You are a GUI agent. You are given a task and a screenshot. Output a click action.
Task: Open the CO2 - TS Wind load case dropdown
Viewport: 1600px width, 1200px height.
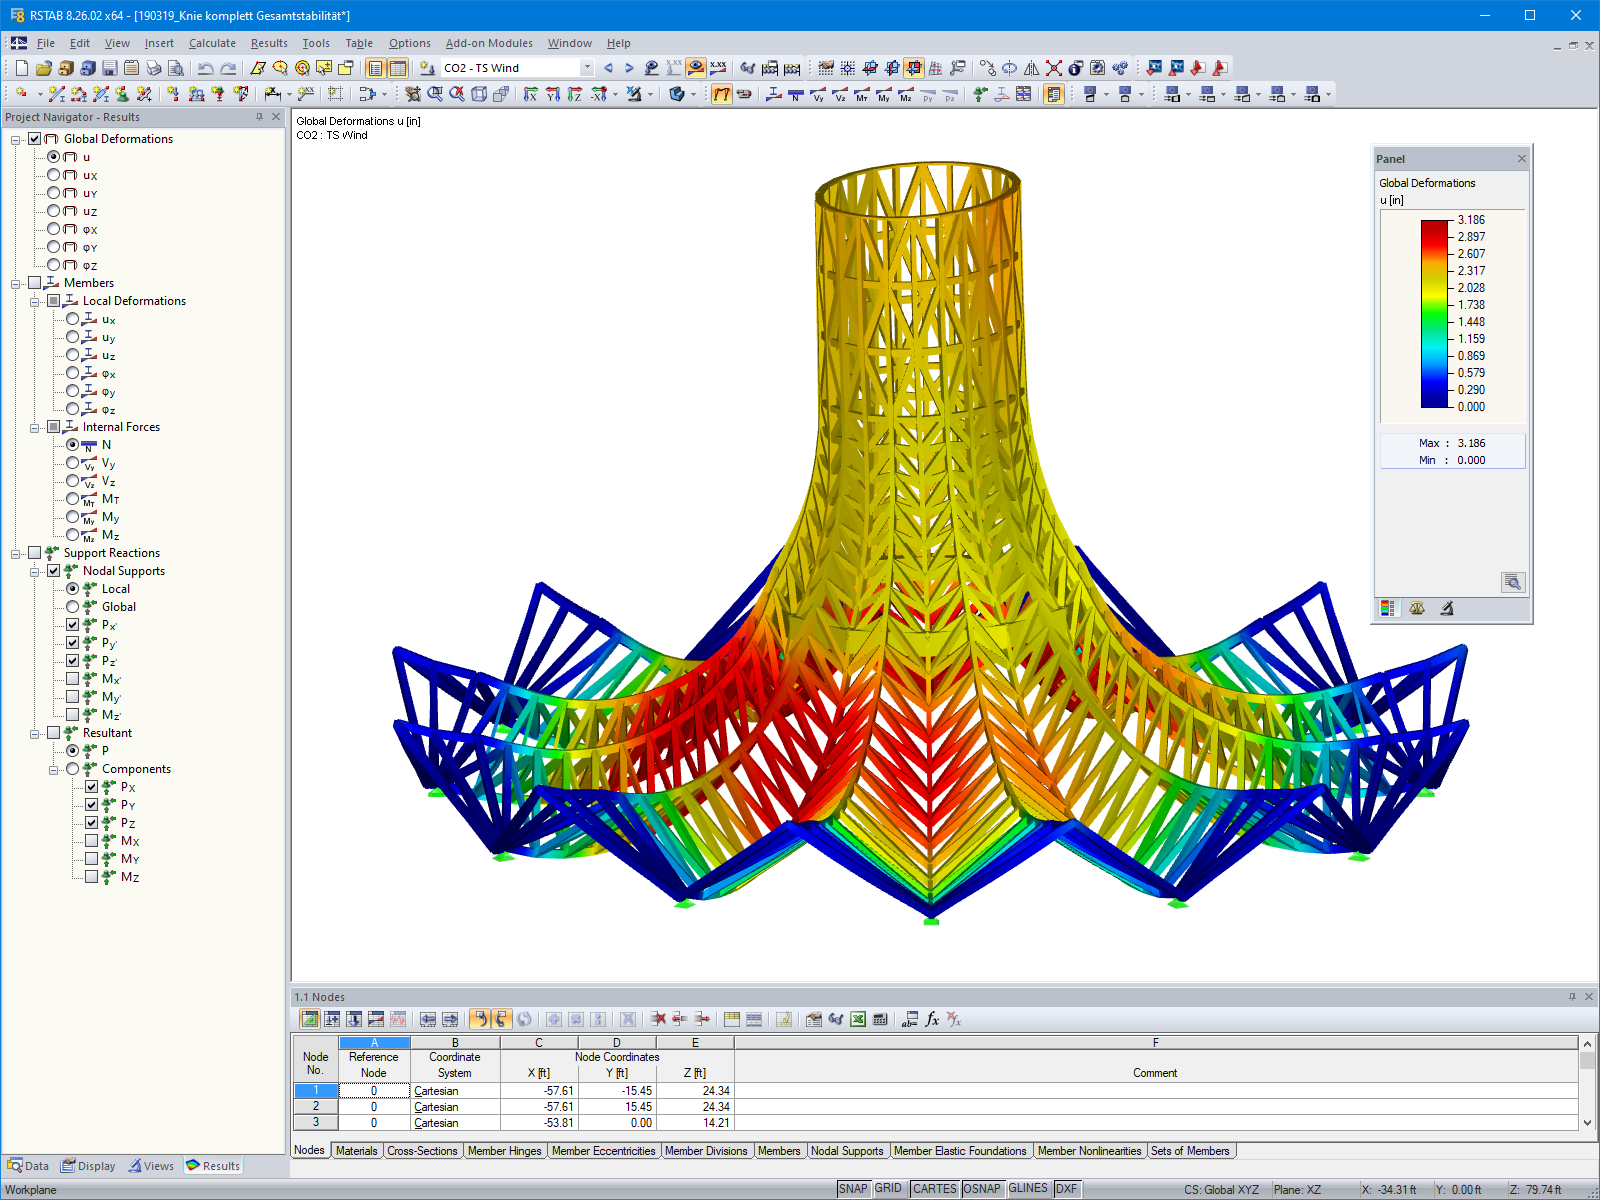point(588,67)
